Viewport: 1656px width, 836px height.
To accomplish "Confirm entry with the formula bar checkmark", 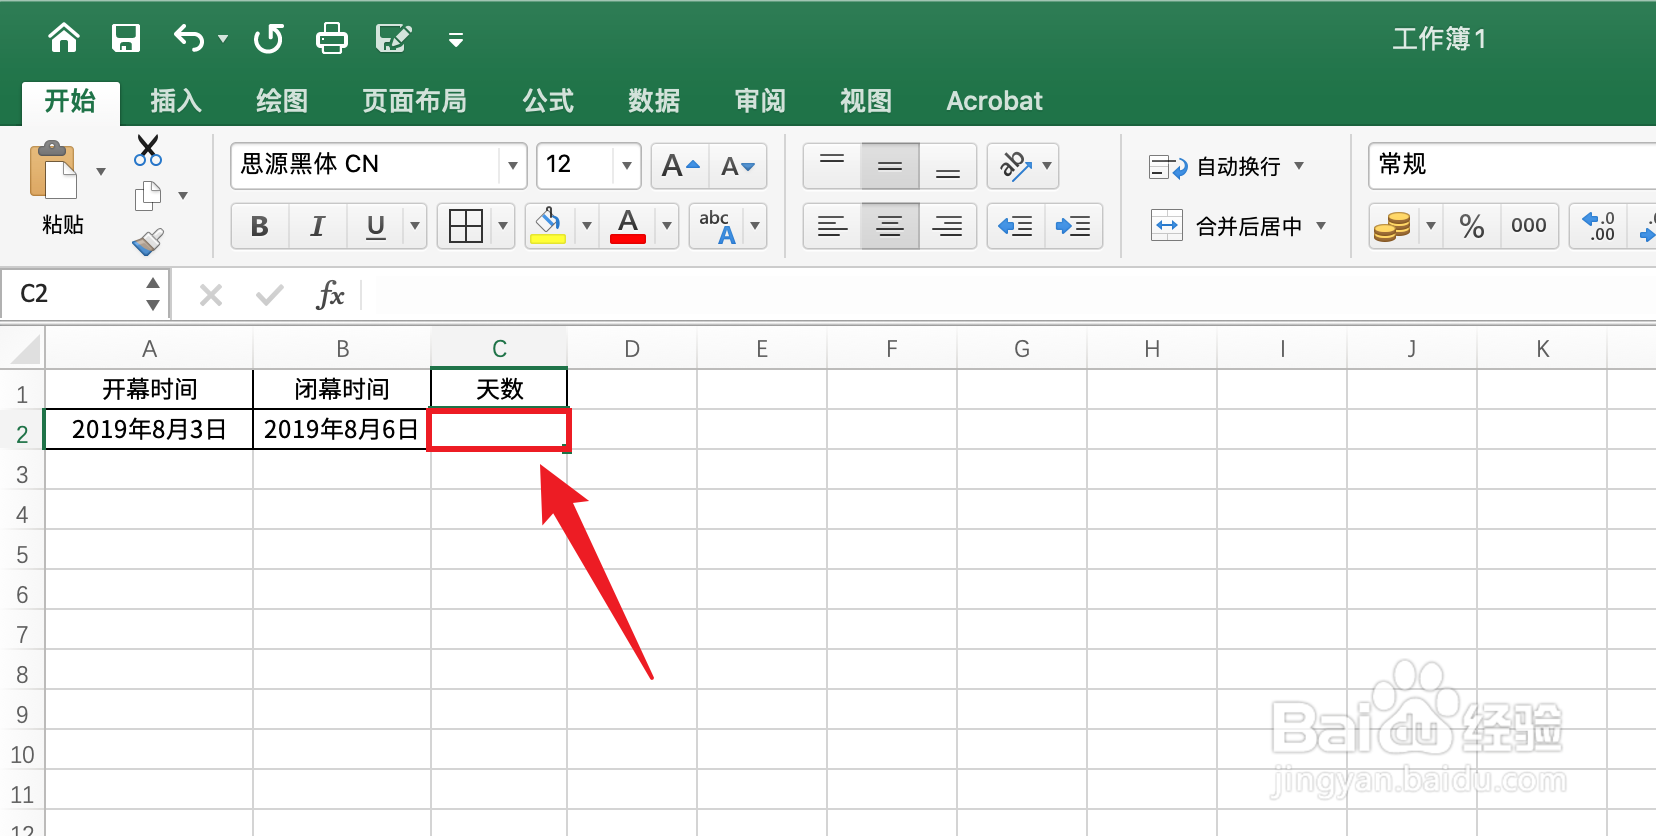I will [x=270, y=295].
